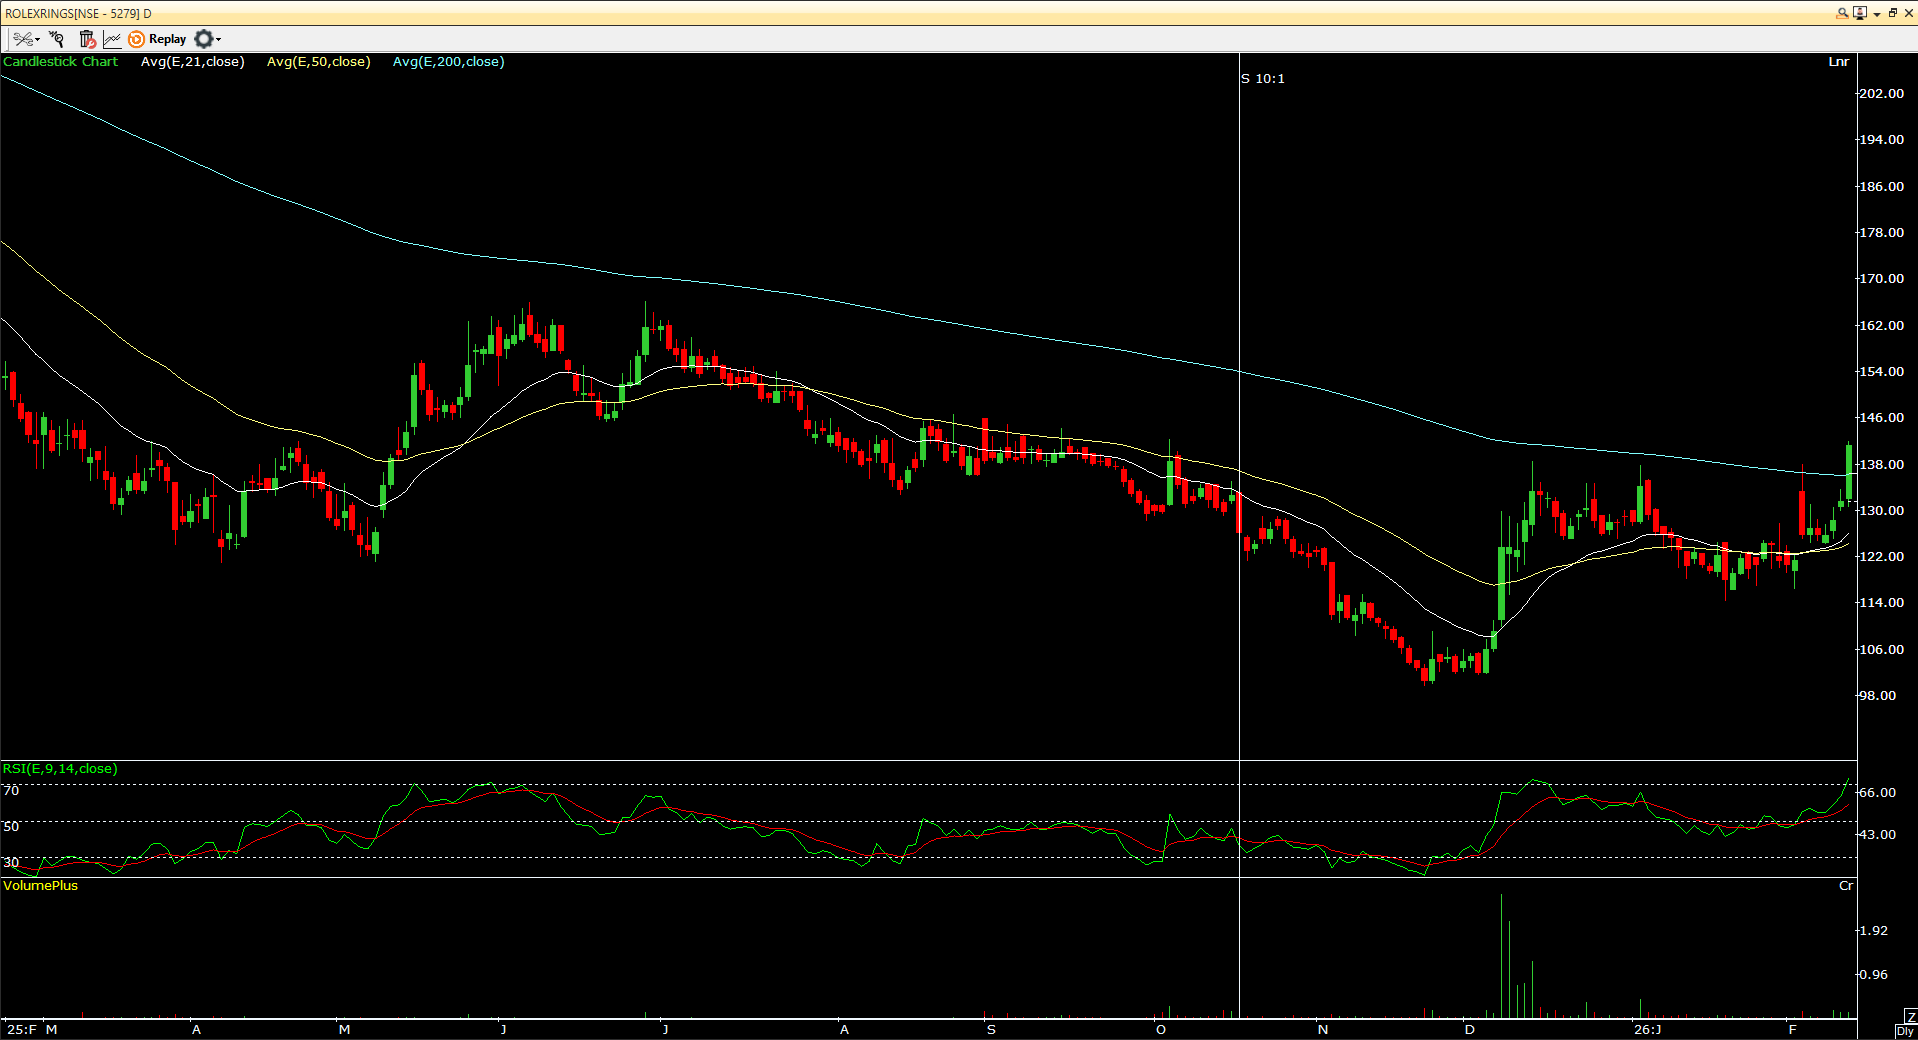Image resolution: width=1918 pixels, height=1040 pixels.
Task: Click the trash bin delete studies icon
Action: click(87, 39)
